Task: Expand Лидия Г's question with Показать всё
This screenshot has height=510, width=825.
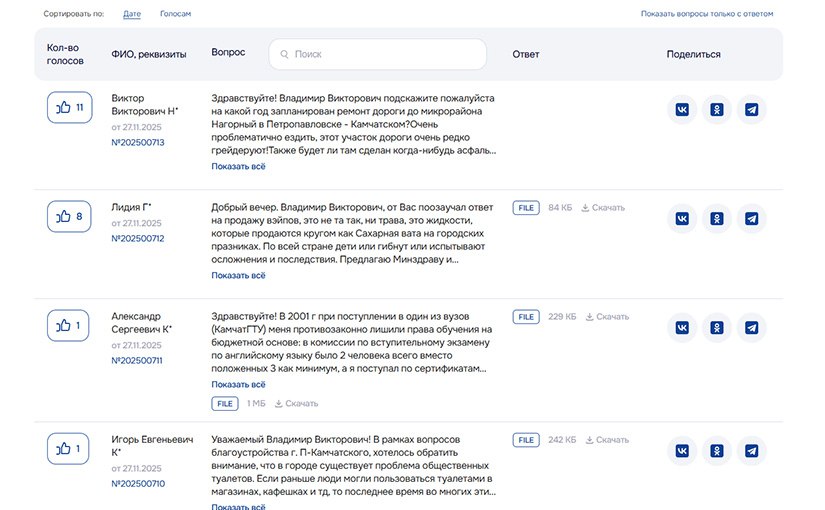Action: coord(238,275)
